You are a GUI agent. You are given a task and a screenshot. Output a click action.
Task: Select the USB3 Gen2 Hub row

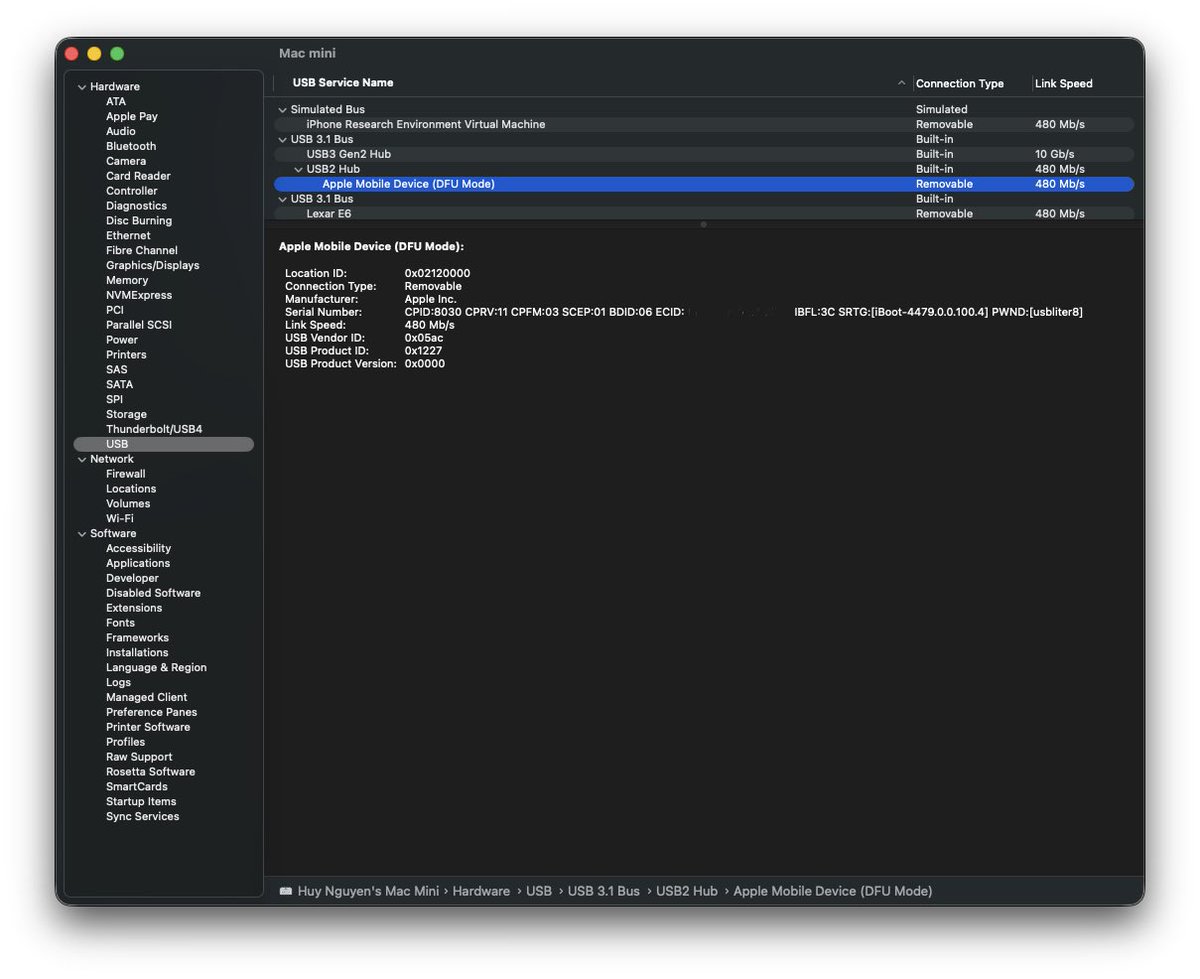point(704,155)
